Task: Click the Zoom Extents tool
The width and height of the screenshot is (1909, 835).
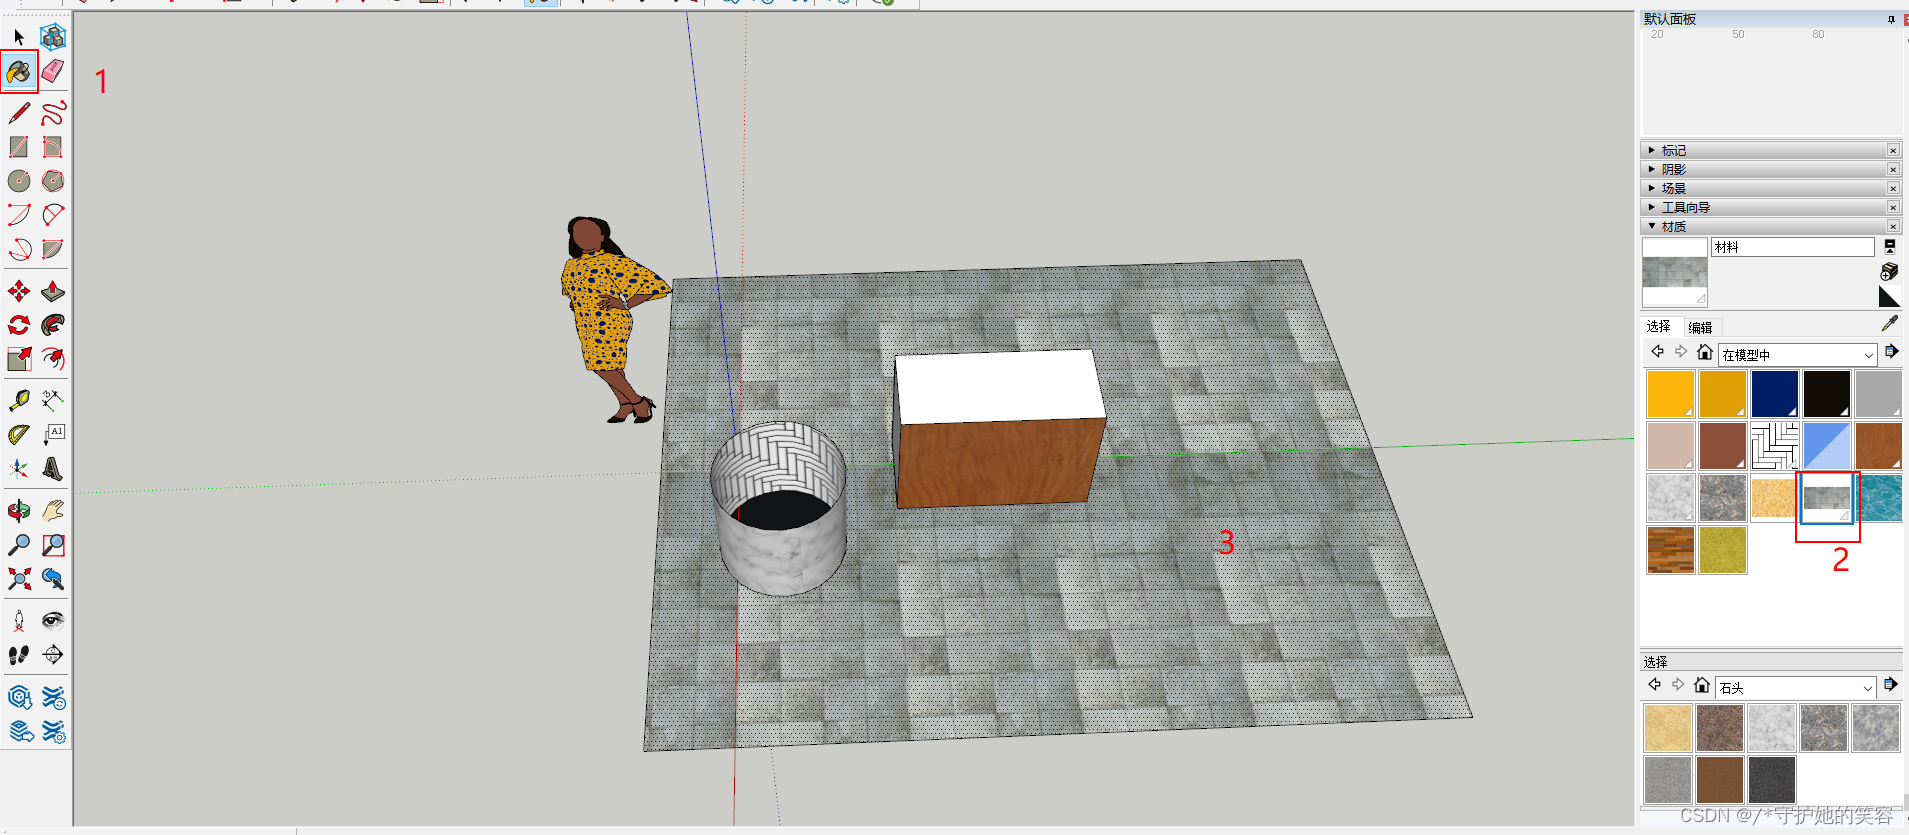Action: point(19,579)
